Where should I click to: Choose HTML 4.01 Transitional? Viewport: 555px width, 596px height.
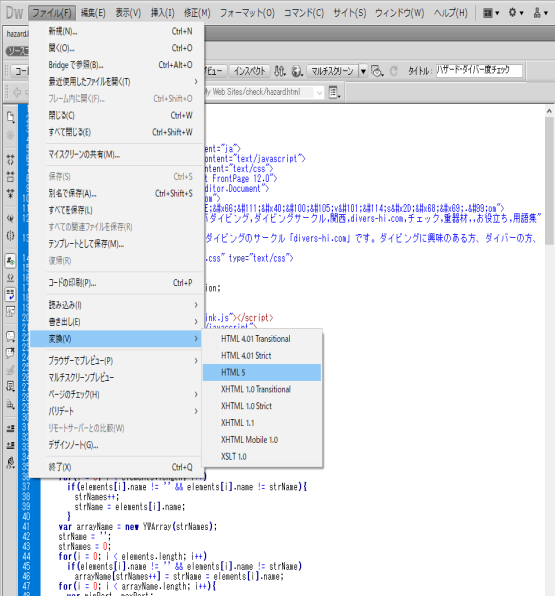click(x=262, y=339)
